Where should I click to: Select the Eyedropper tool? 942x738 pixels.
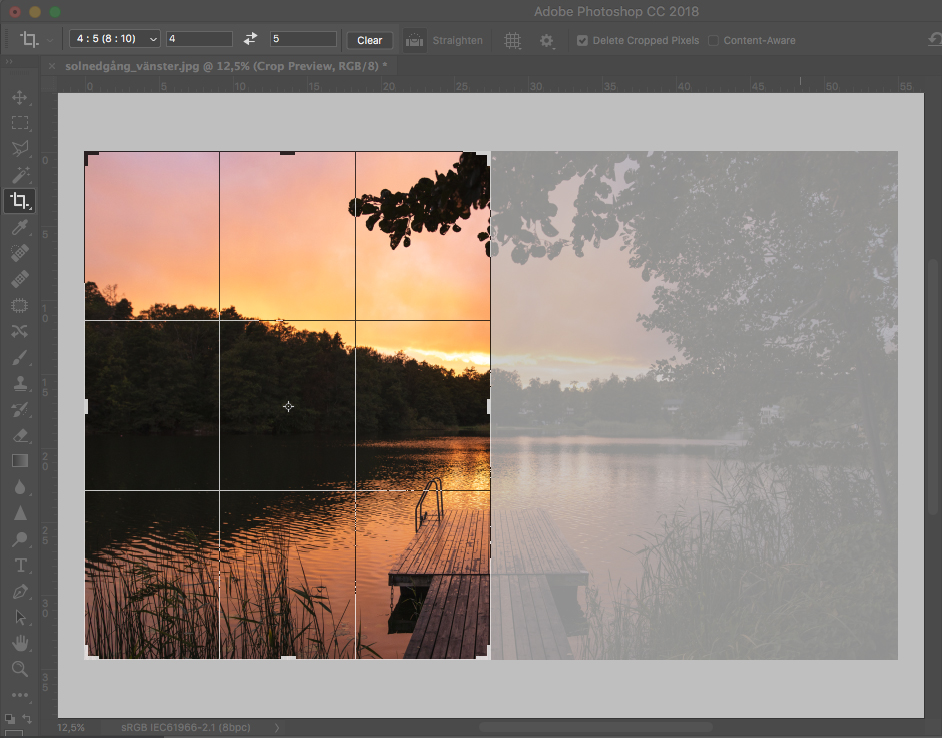click(19, 227)
